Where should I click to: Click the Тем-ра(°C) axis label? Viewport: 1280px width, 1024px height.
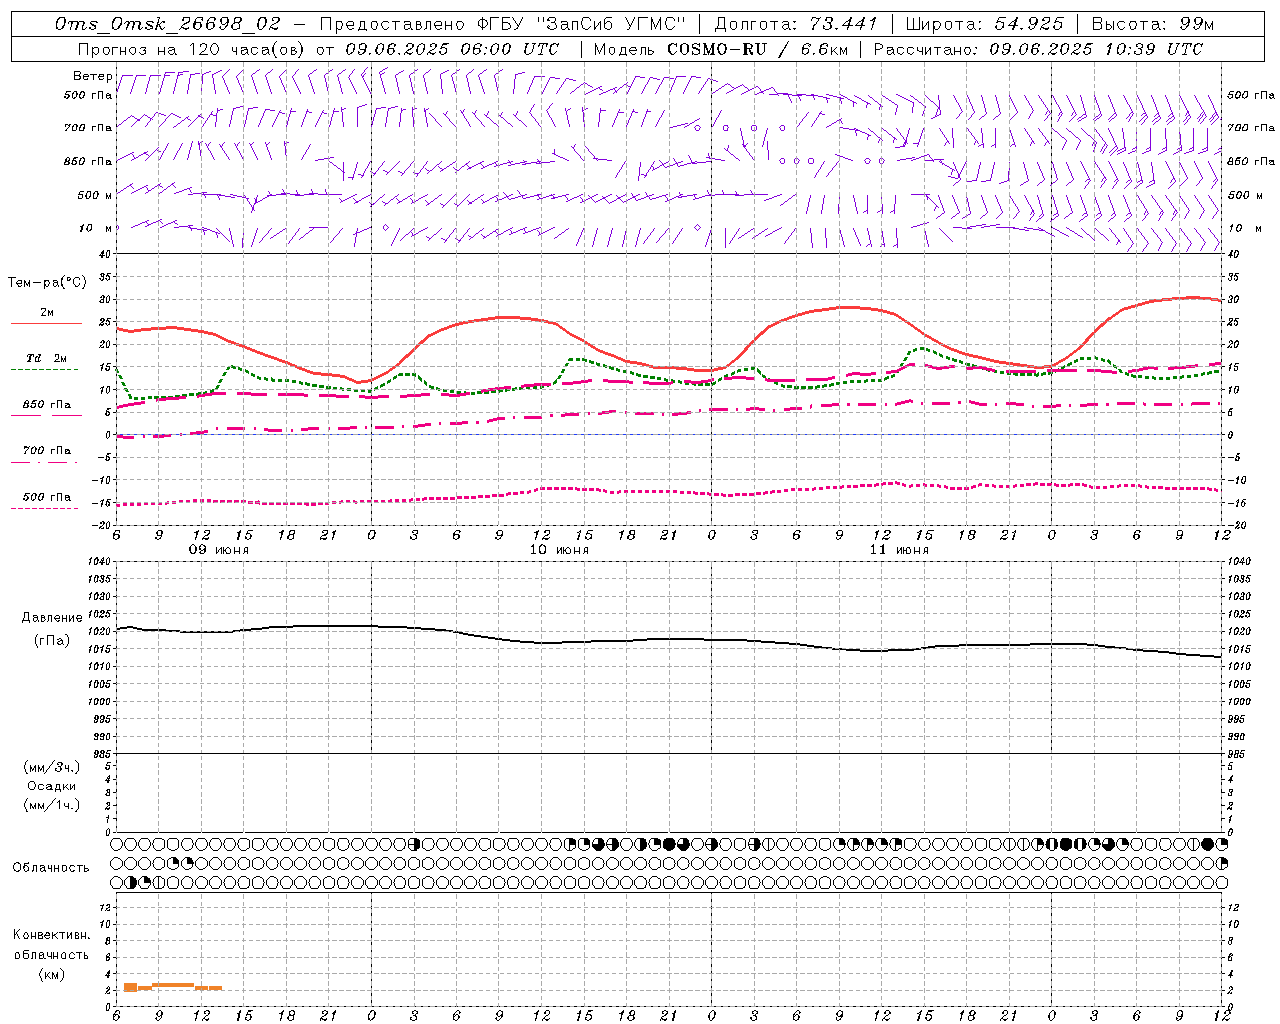pyautogui.click(x=47, y=283)
